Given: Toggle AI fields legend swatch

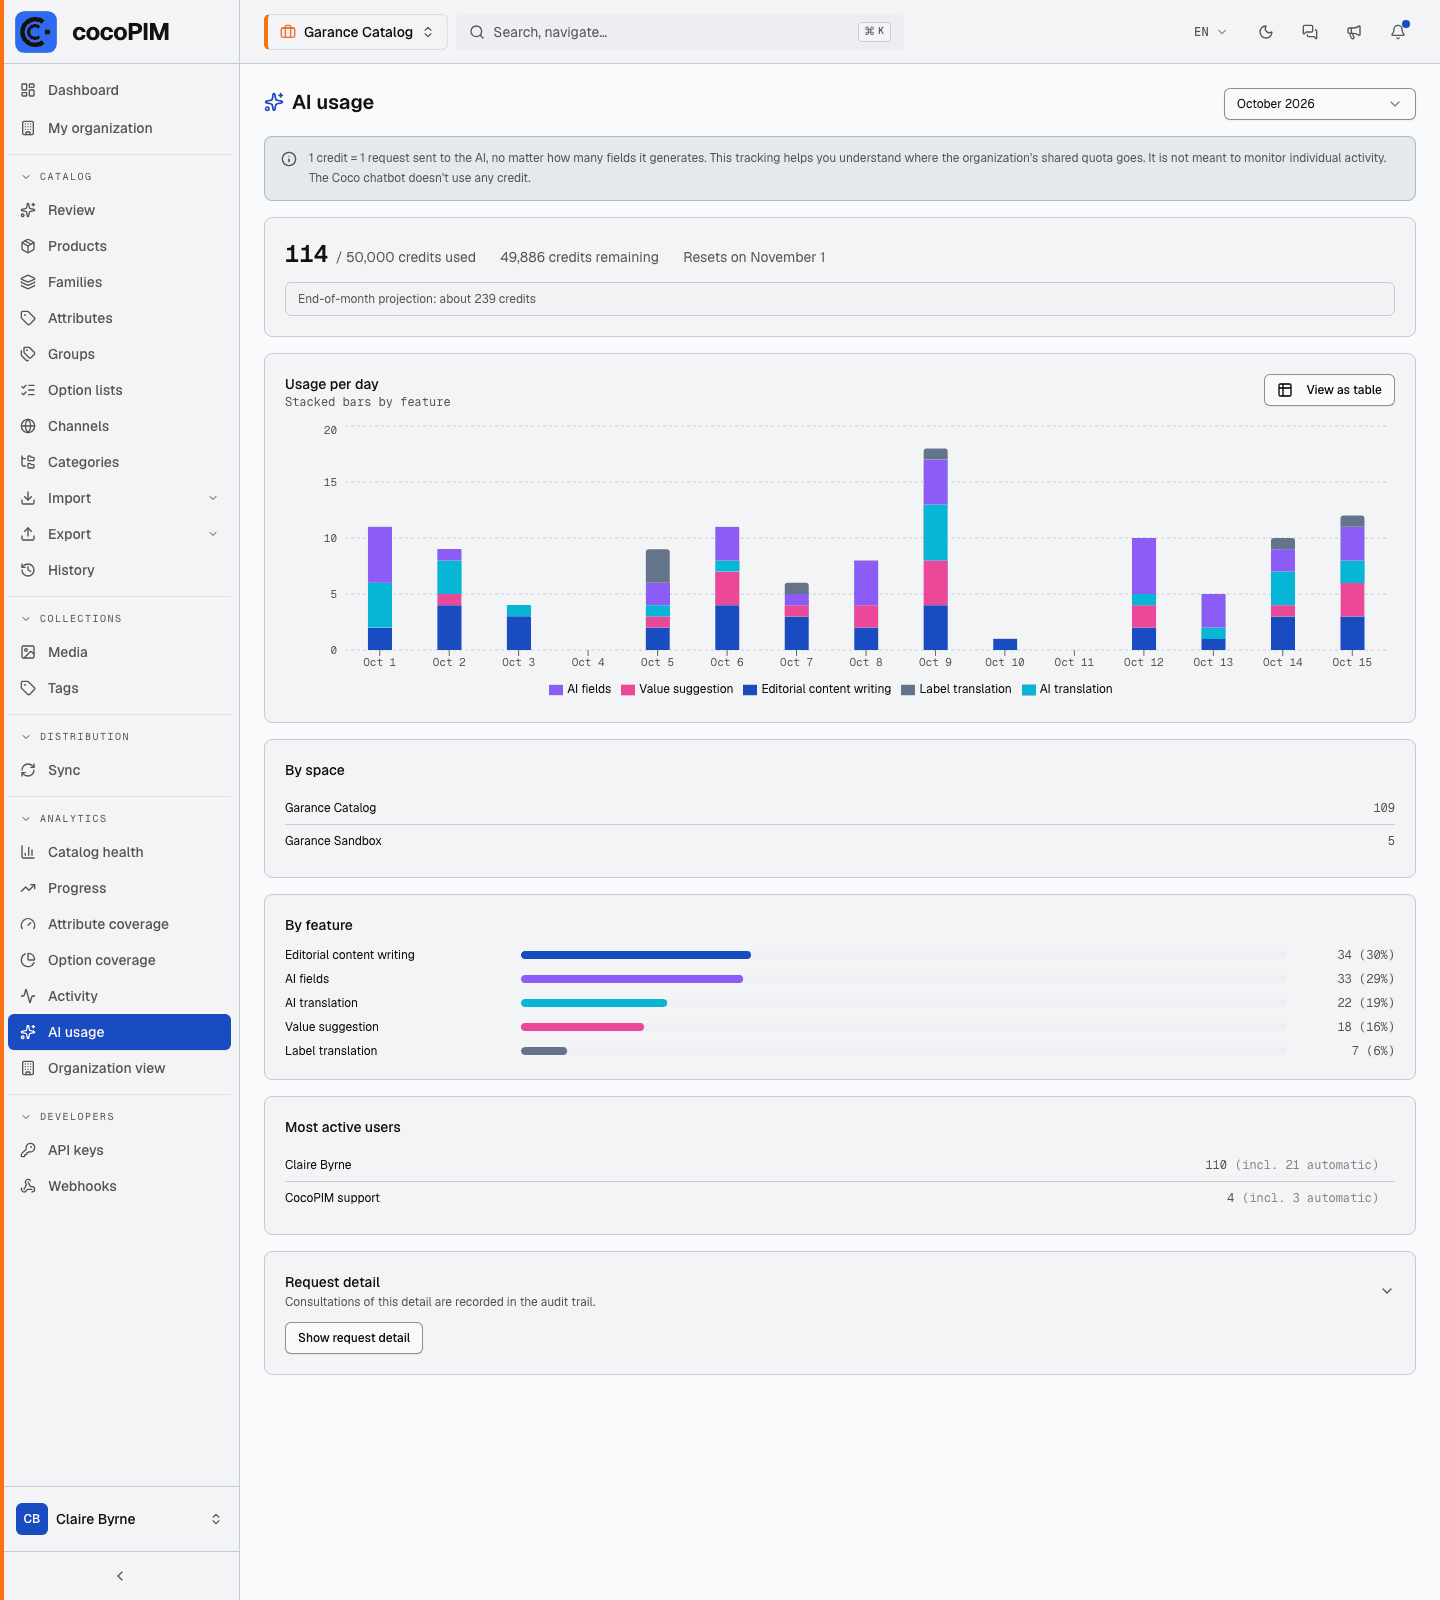Looking at the screenshot, I should [556, 690].
